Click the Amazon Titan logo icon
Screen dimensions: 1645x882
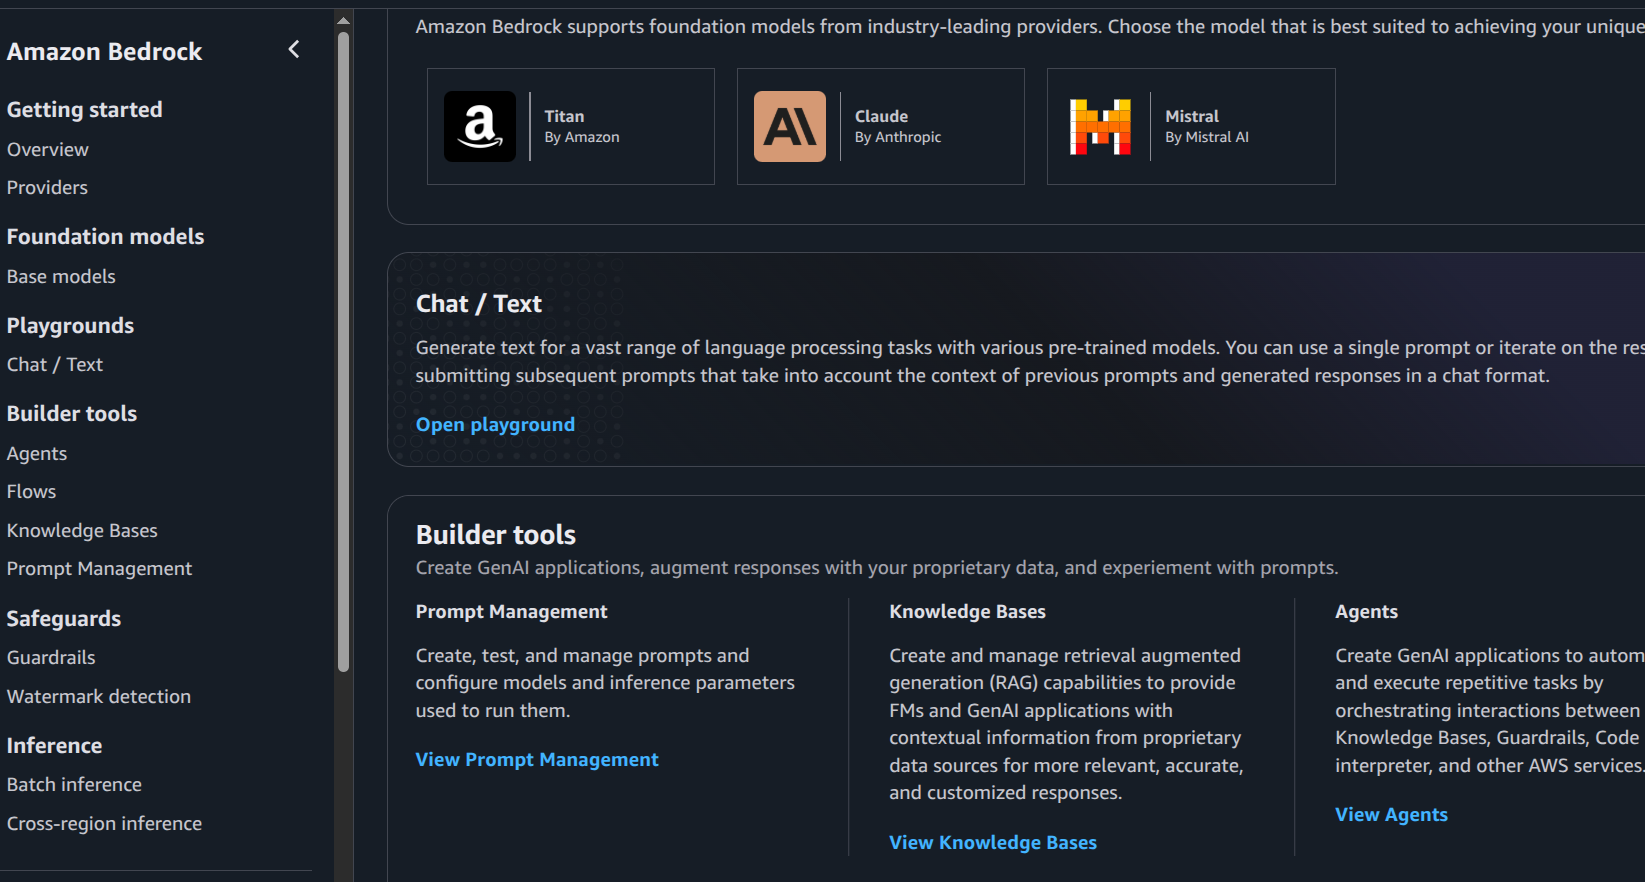480,126
